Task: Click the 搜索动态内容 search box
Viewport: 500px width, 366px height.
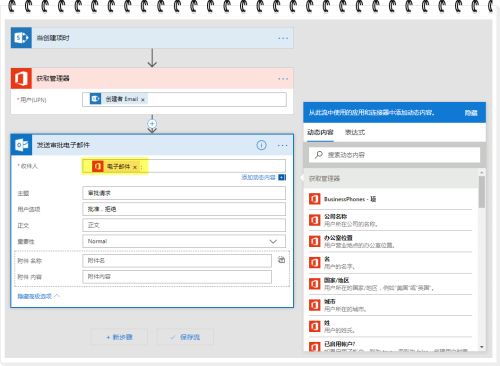Action: (x=394, y=155)
